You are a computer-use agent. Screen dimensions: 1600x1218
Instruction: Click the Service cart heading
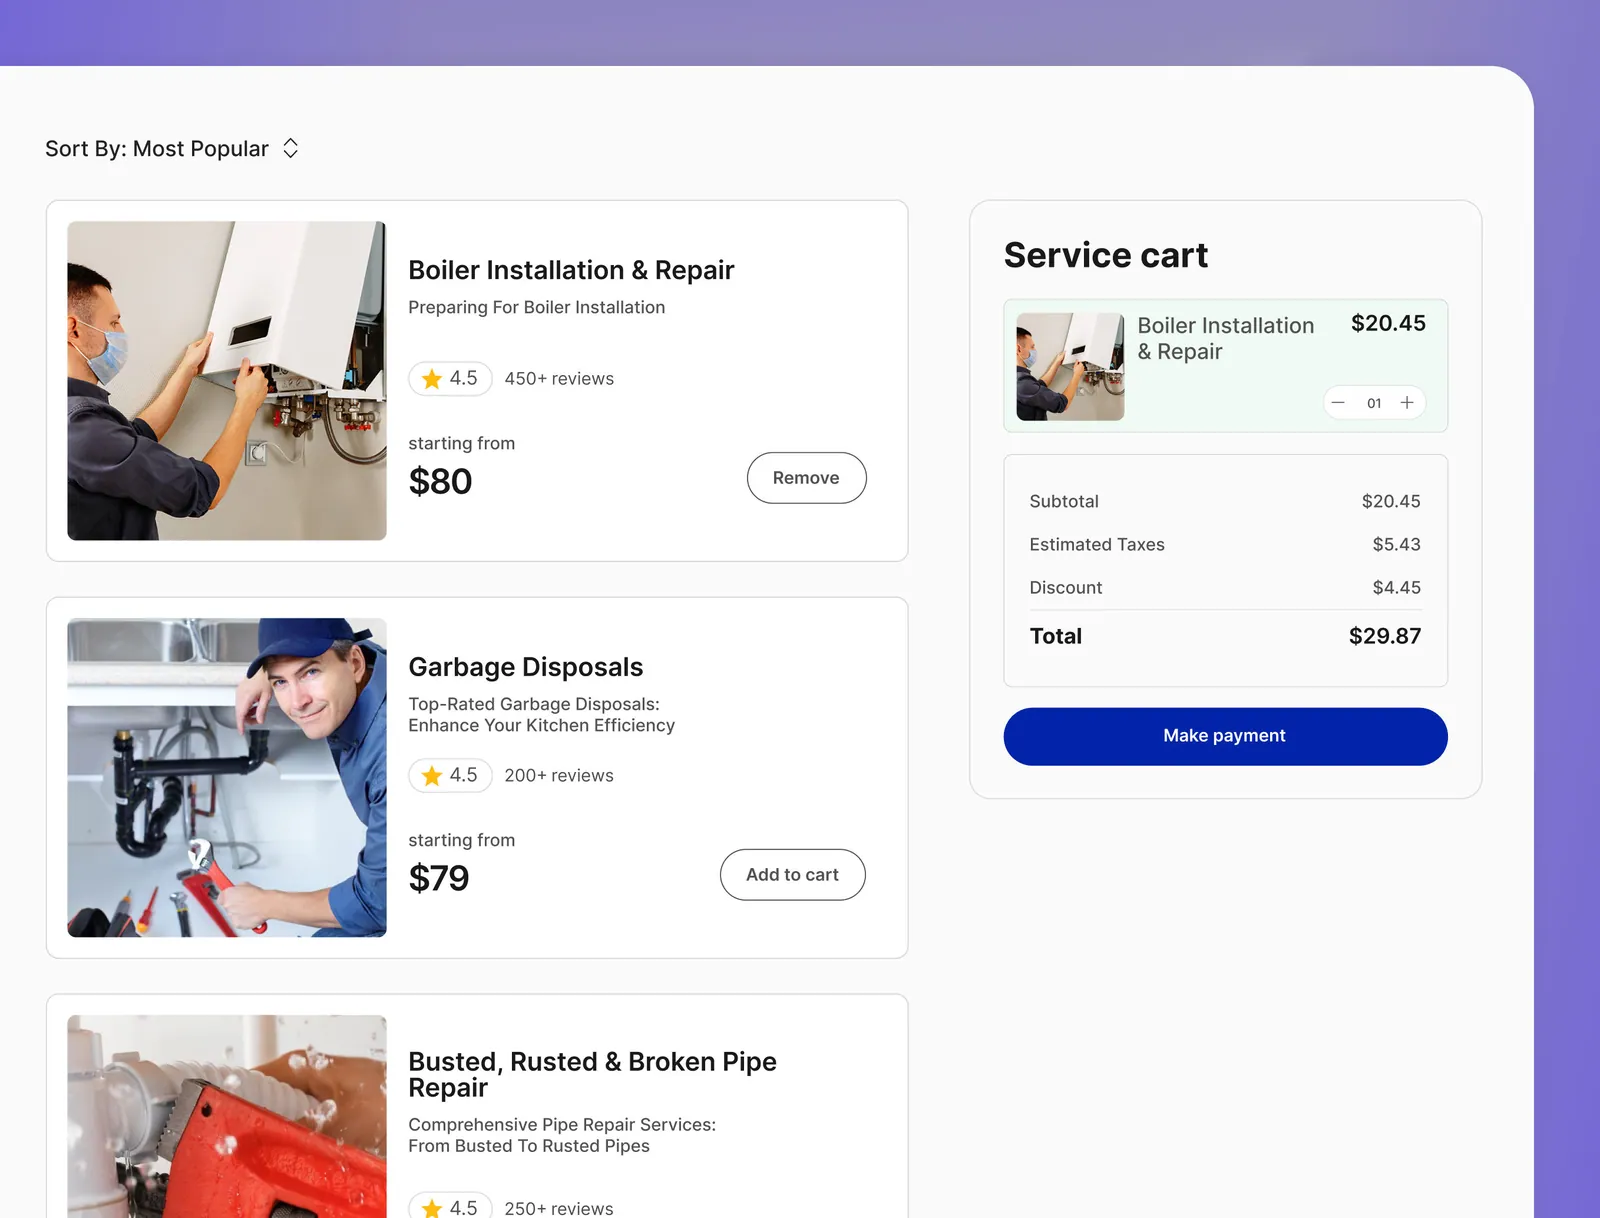(1106, 255)
